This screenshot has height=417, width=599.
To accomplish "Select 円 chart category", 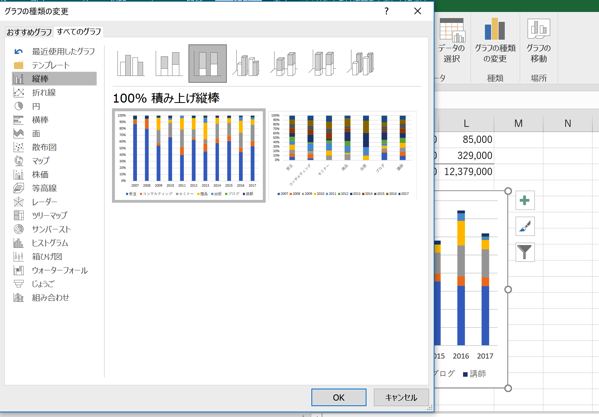I will pyautogui.click(x=54, y=106).
